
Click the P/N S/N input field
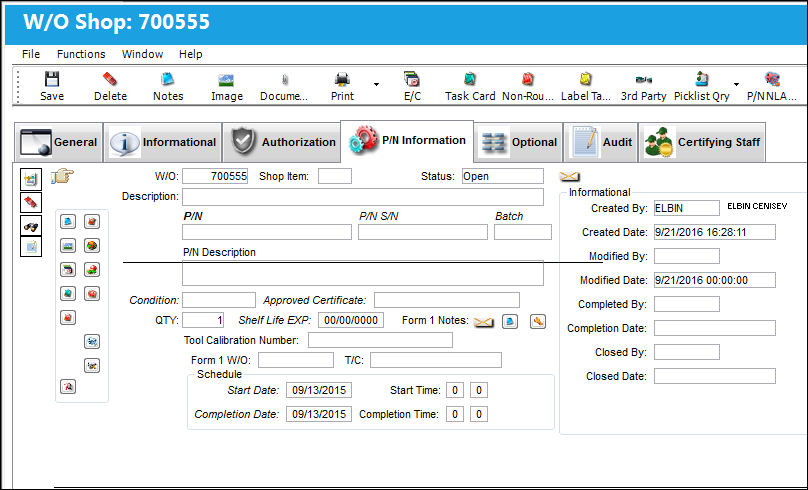(423, 232)
